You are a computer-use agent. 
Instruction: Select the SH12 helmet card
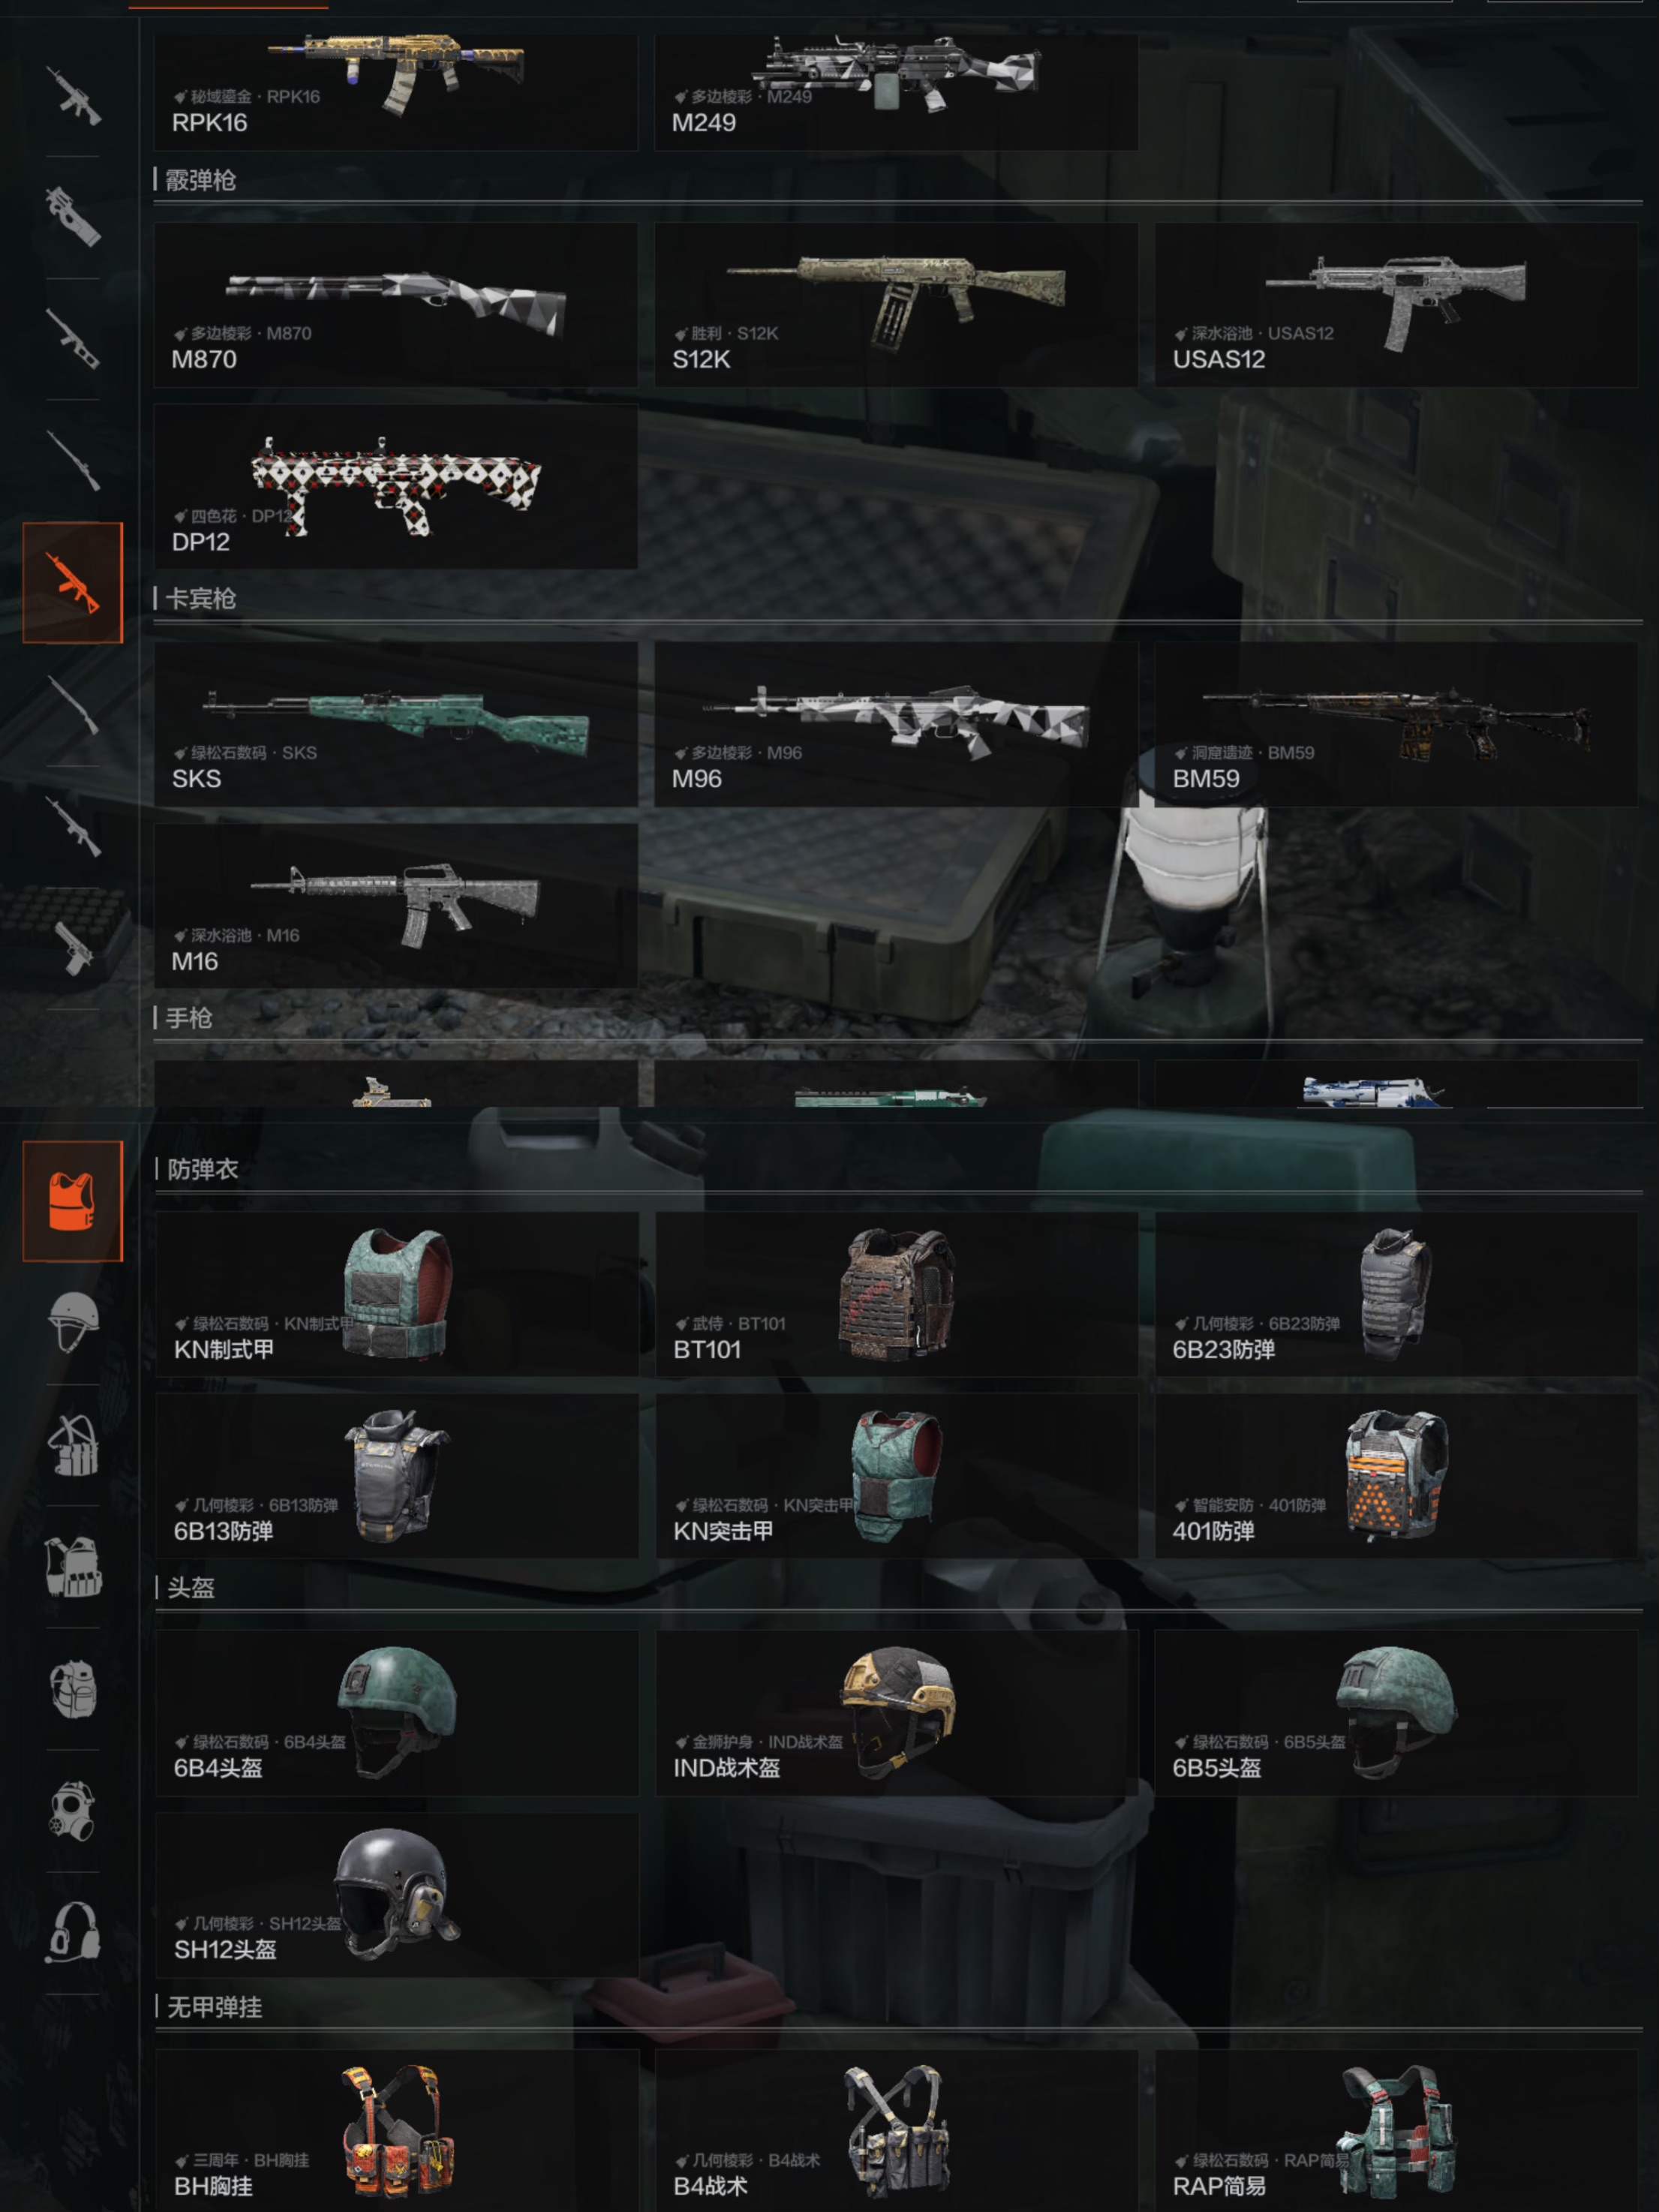coord(397,1895)
